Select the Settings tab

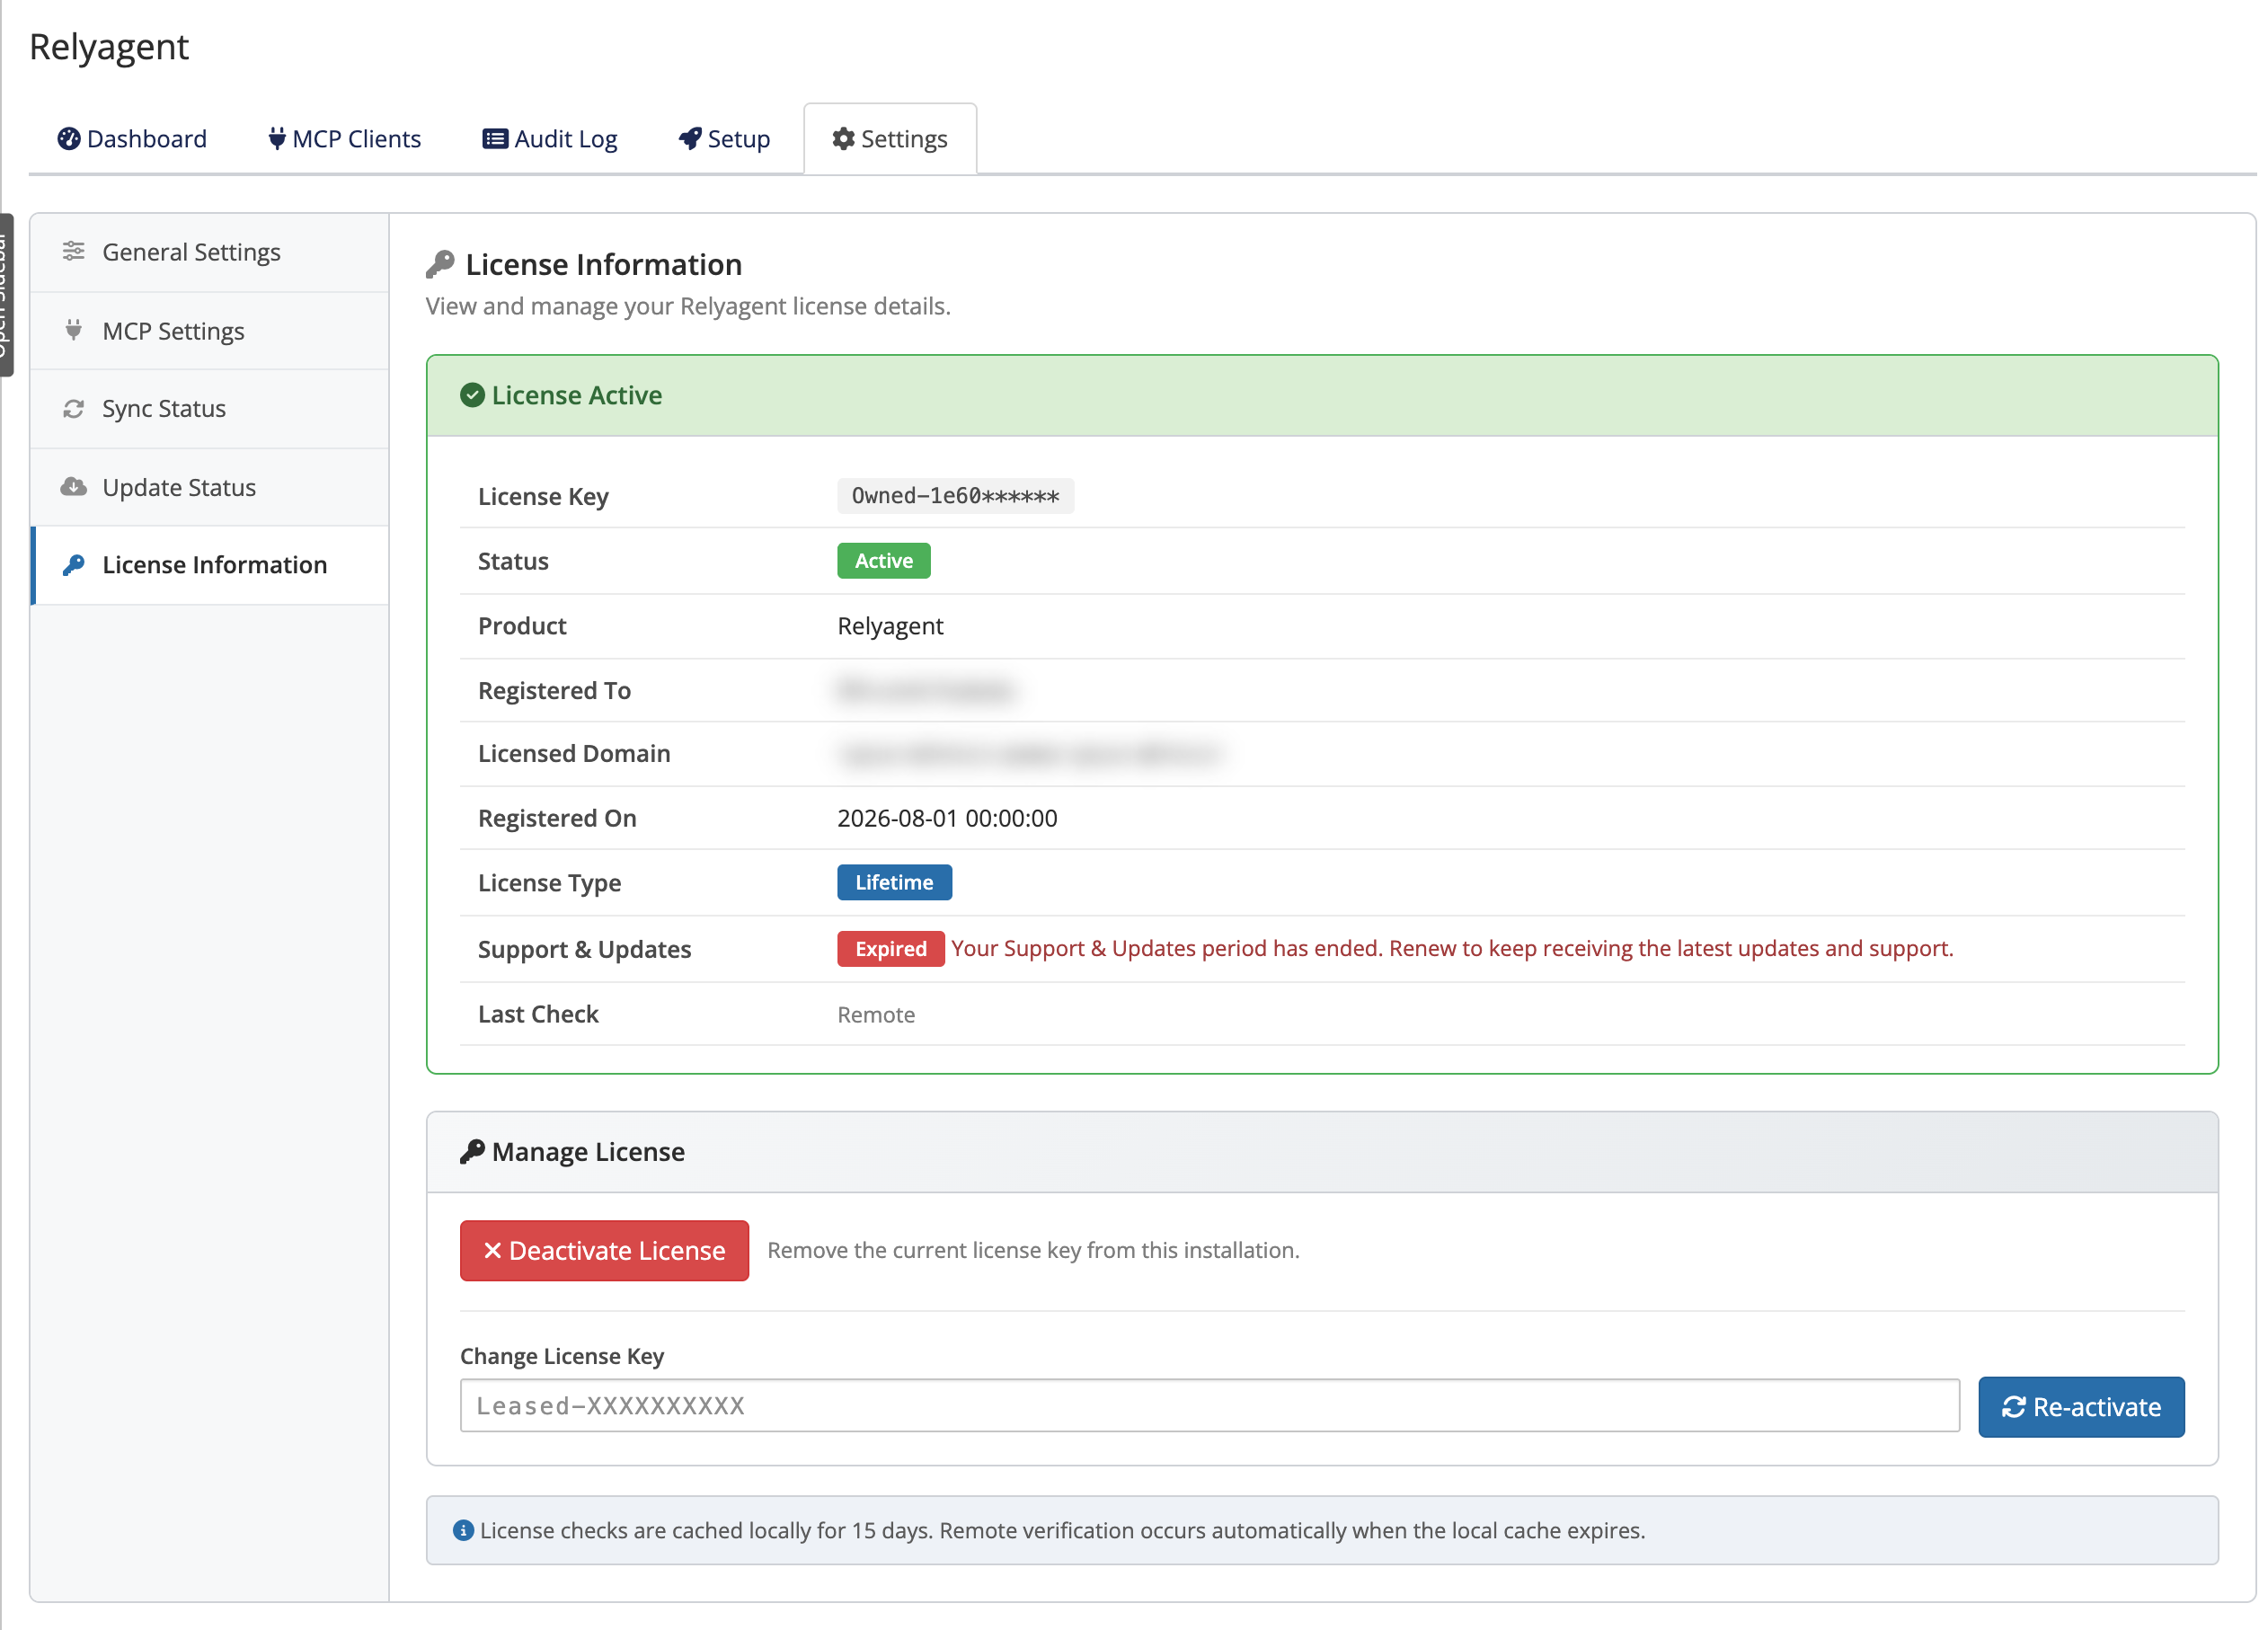[890, 138]
